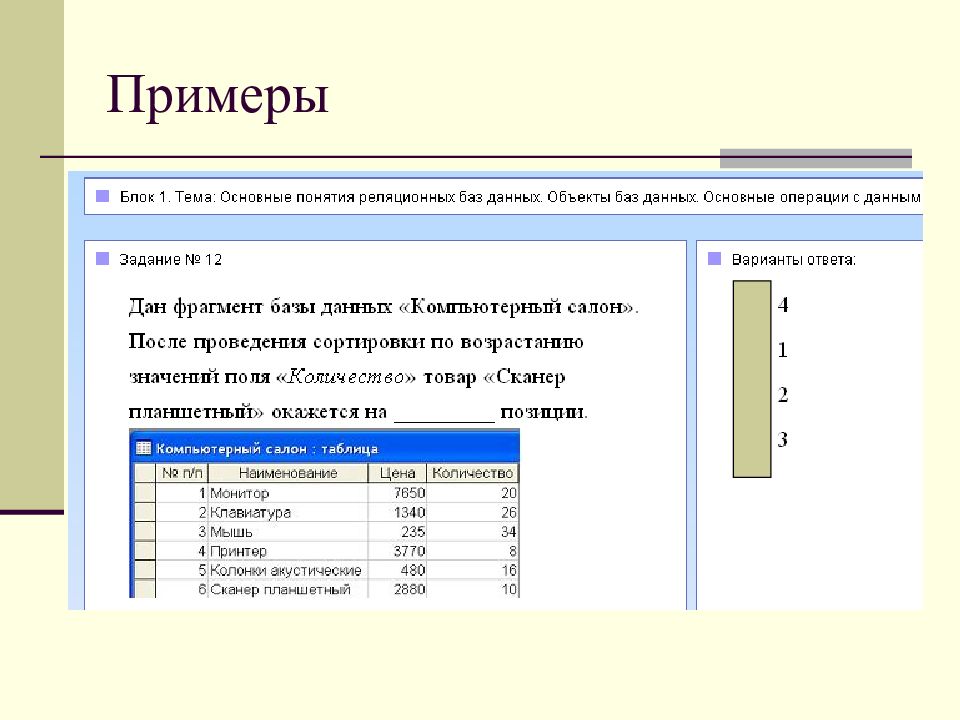
Task: Click the Колонки акустические cell
Action: tap(288, 570)
